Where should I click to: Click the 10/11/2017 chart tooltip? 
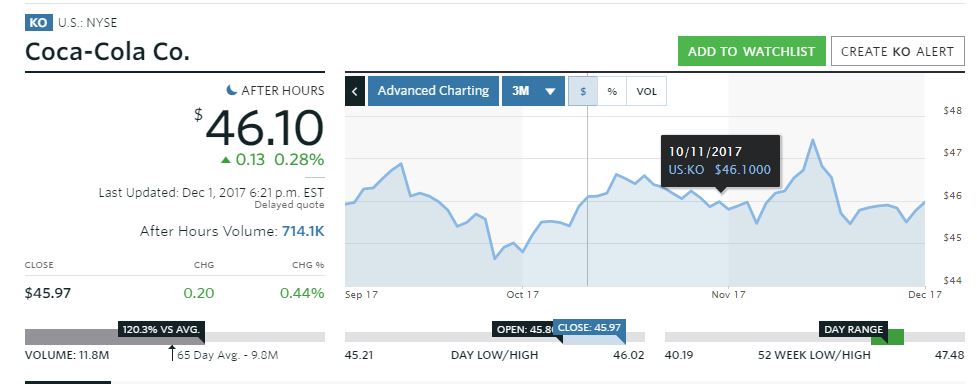(720, 161)
